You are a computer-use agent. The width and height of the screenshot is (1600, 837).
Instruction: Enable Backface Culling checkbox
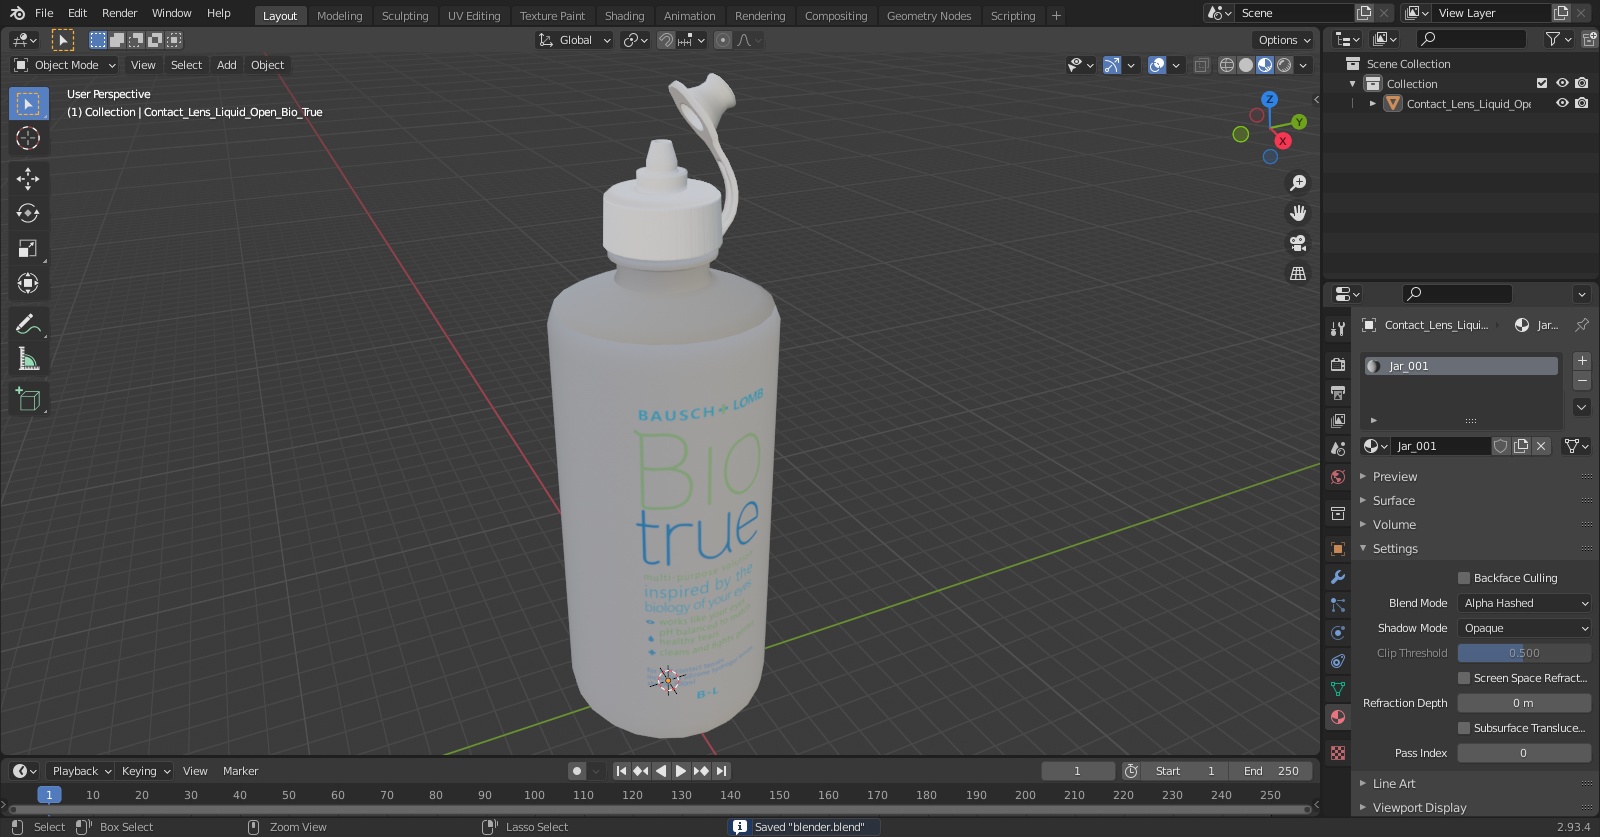[x=1464, y=578]
